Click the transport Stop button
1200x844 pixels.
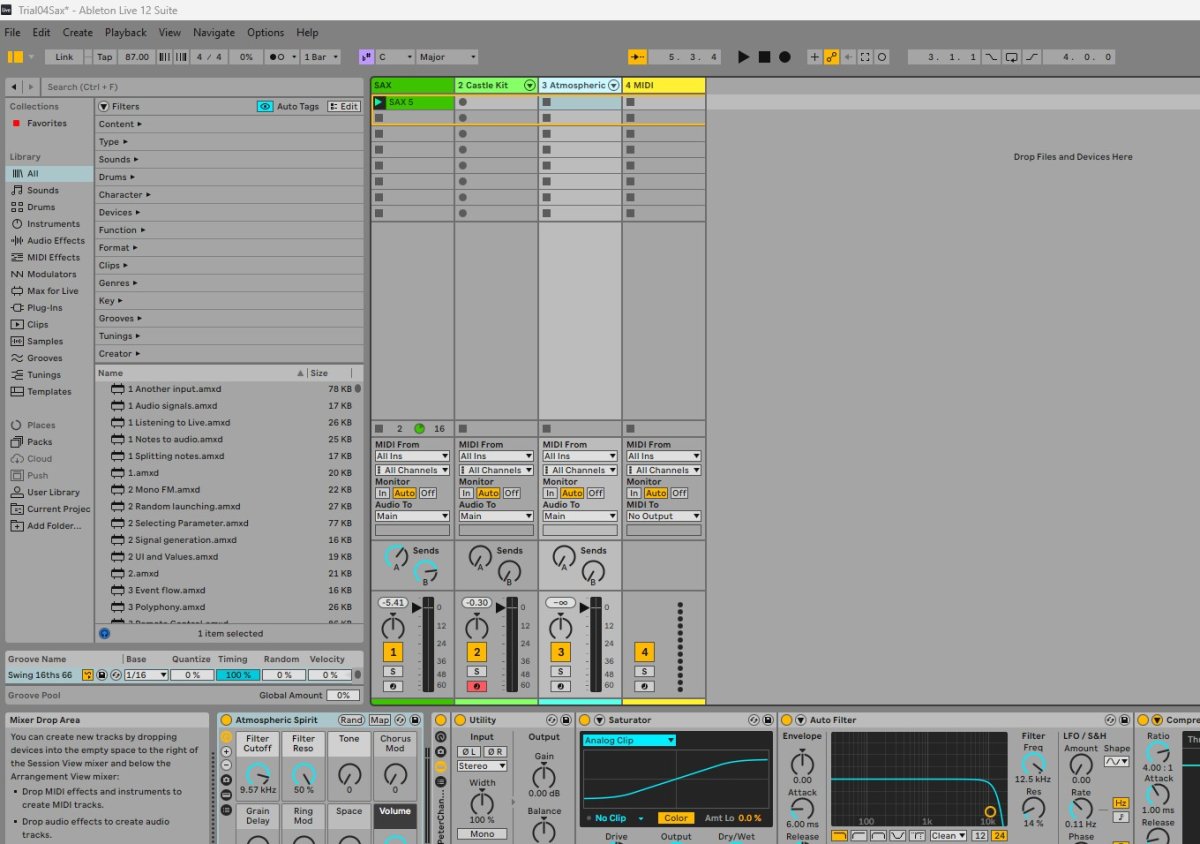click(x=764, y=57)
